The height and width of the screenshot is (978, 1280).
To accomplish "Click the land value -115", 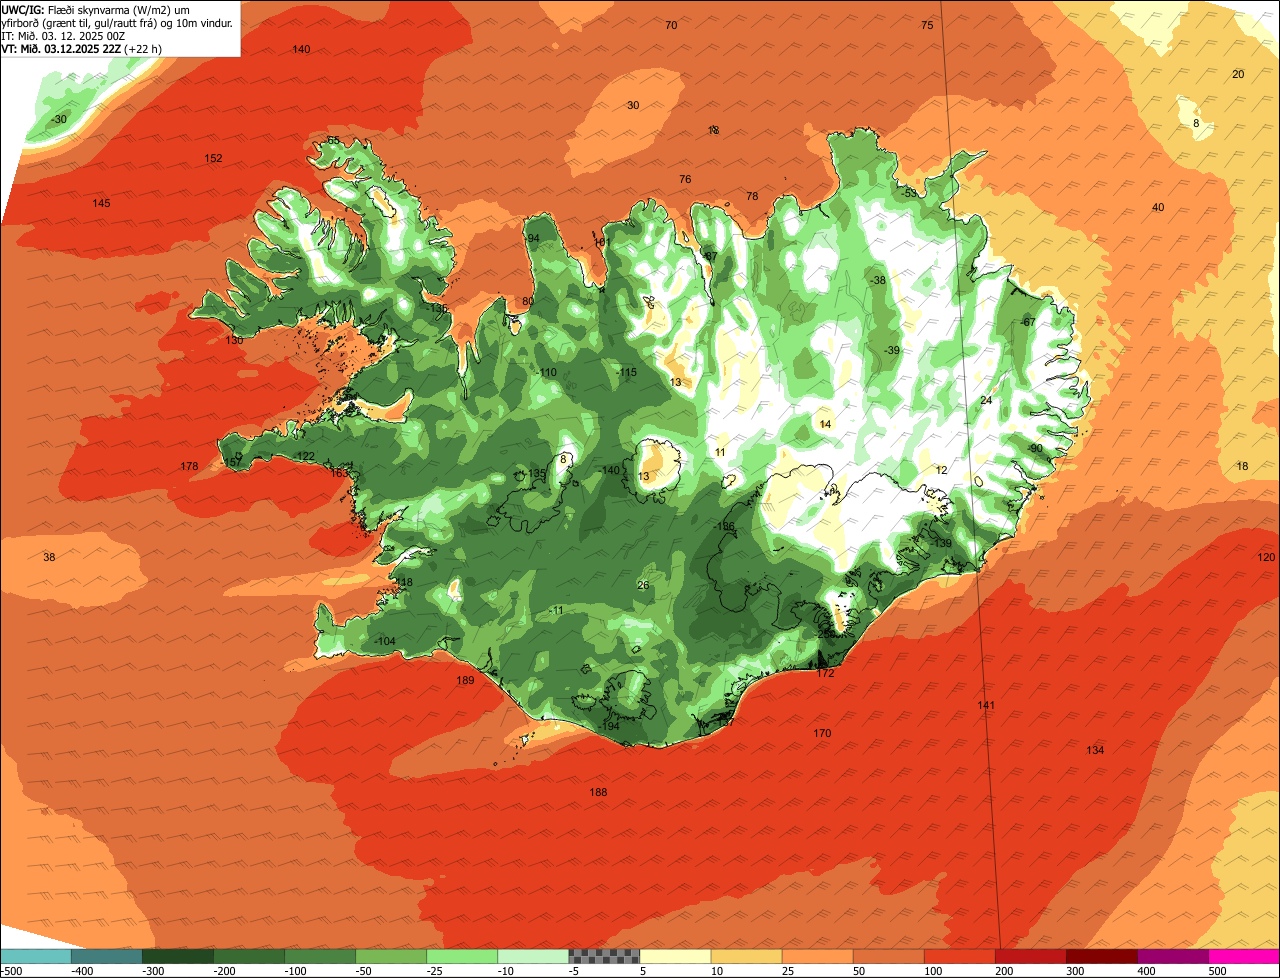I will click(x=627, y=372).
